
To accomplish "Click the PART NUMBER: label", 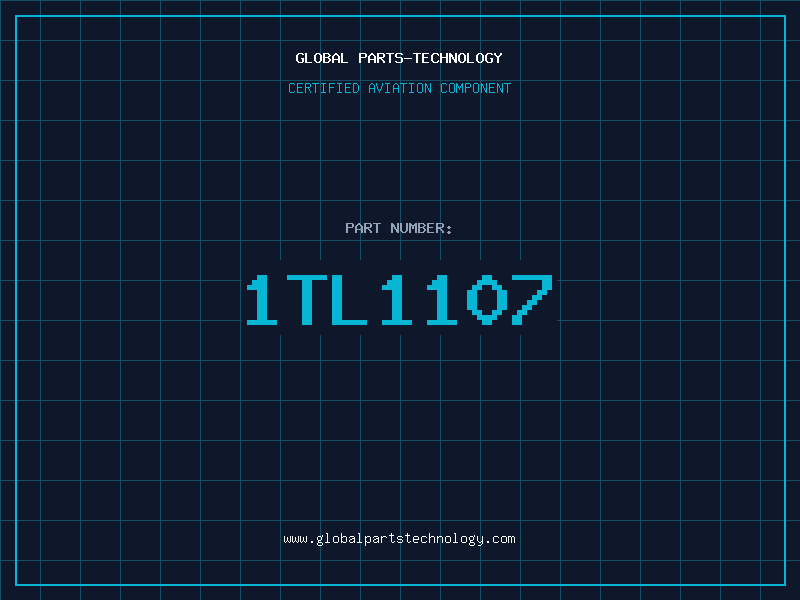I will tap(398, 228).
